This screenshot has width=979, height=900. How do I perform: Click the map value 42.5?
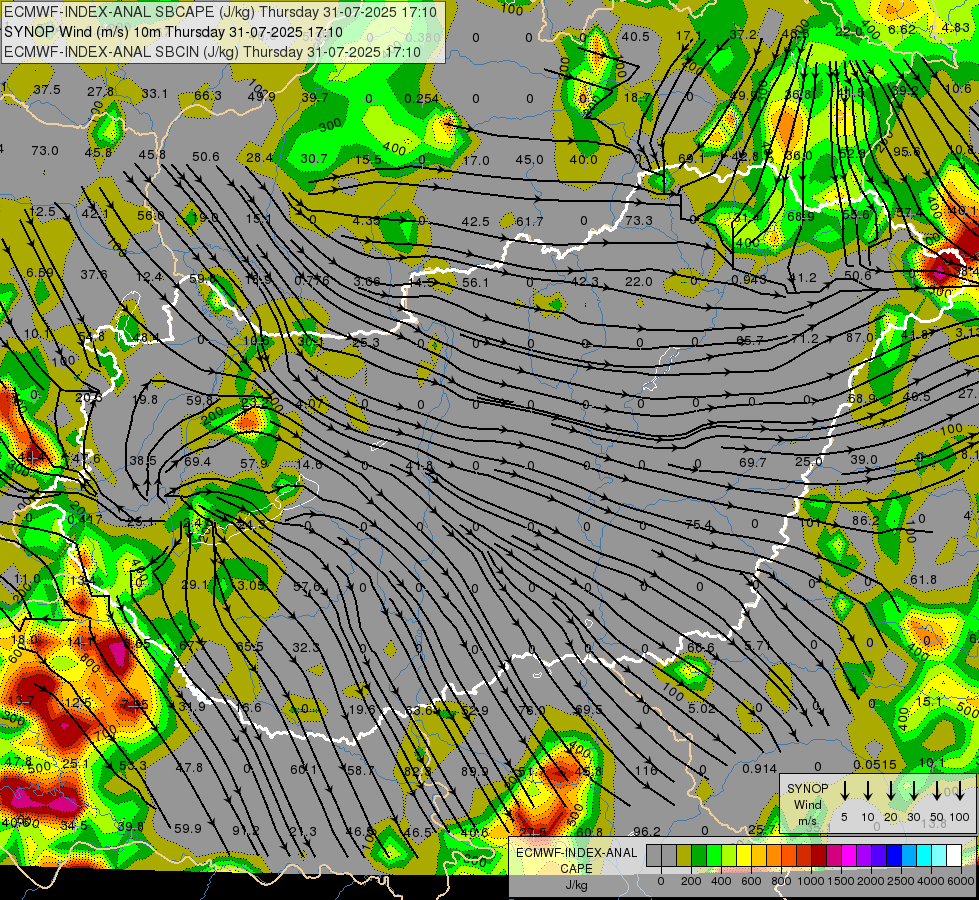476,221
